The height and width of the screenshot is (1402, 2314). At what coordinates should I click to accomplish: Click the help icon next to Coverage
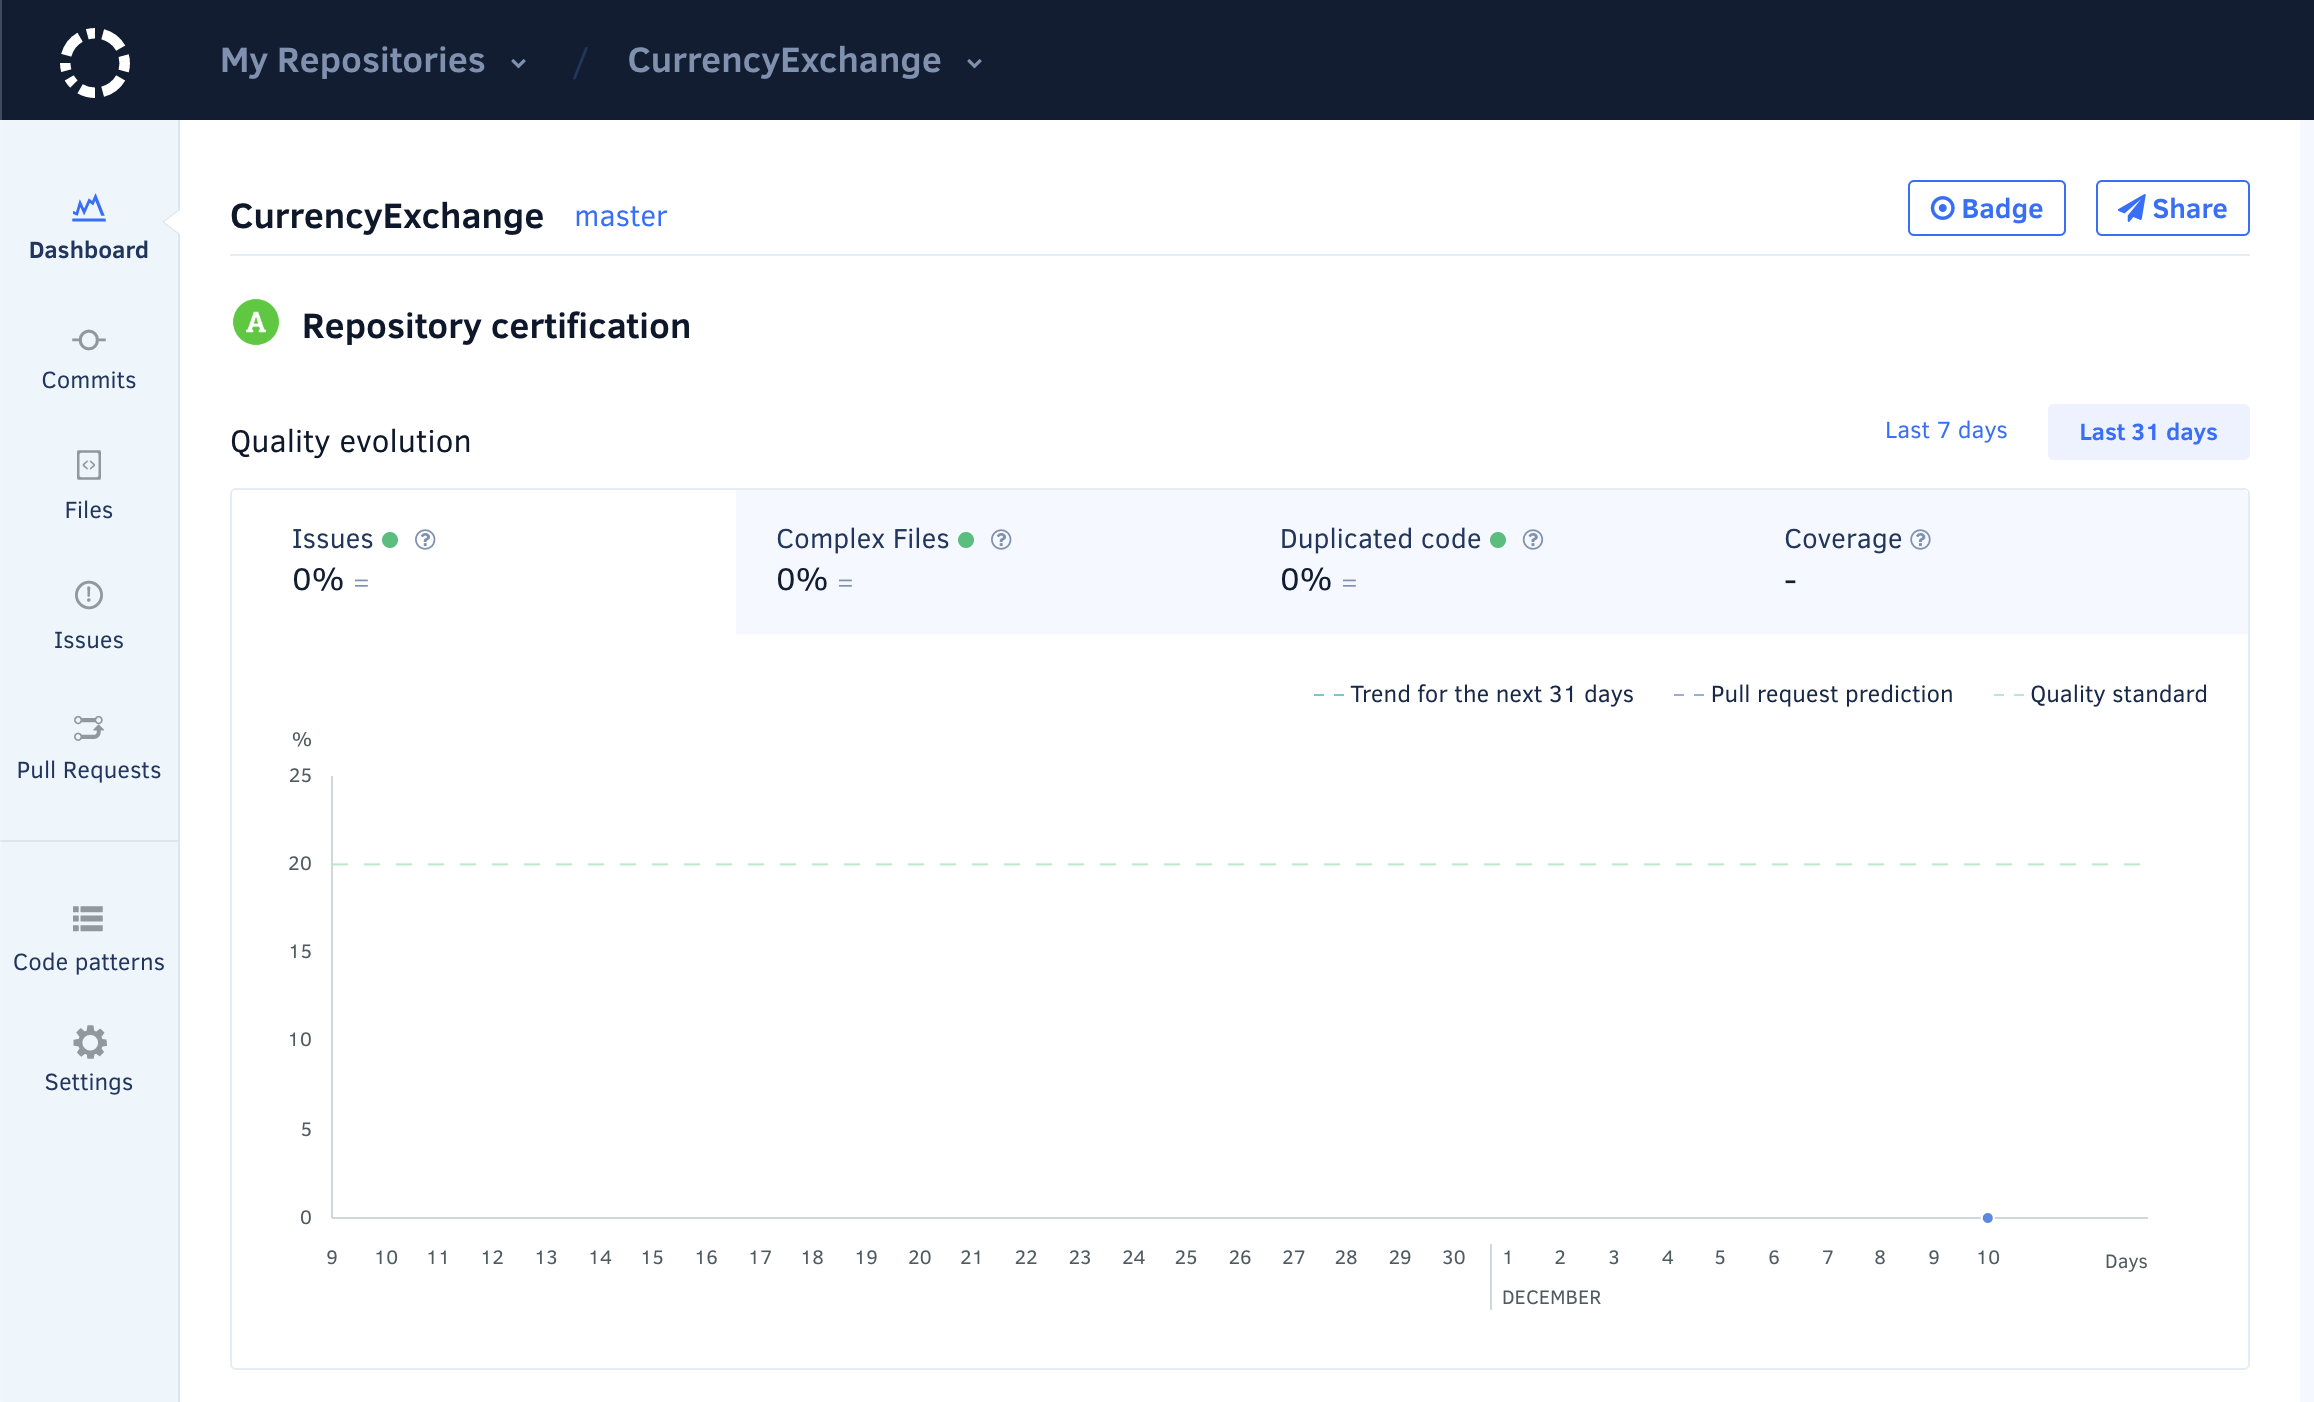click(x=1920, y=540)
